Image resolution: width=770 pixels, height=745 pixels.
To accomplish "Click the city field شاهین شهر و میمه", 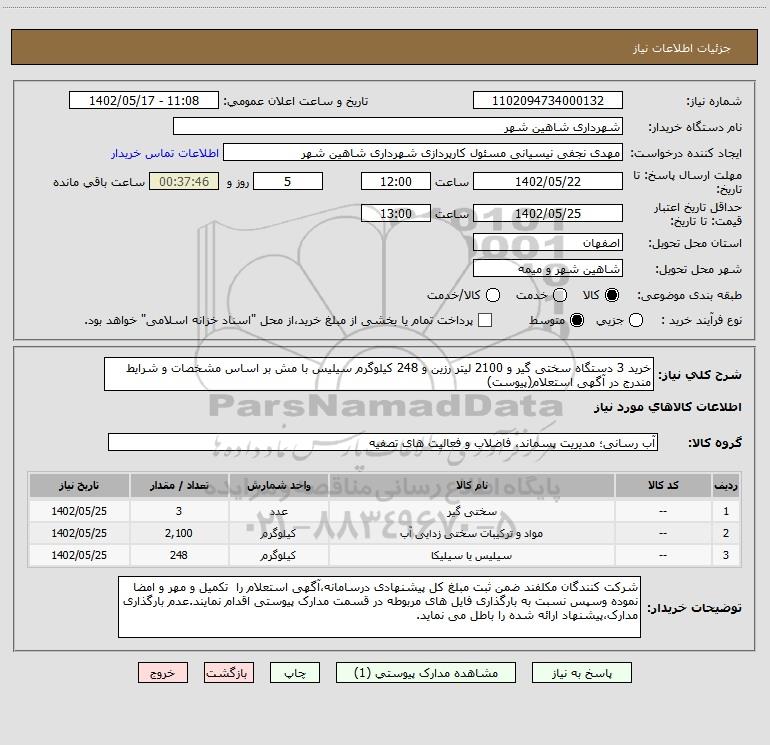I will point(548,269).
